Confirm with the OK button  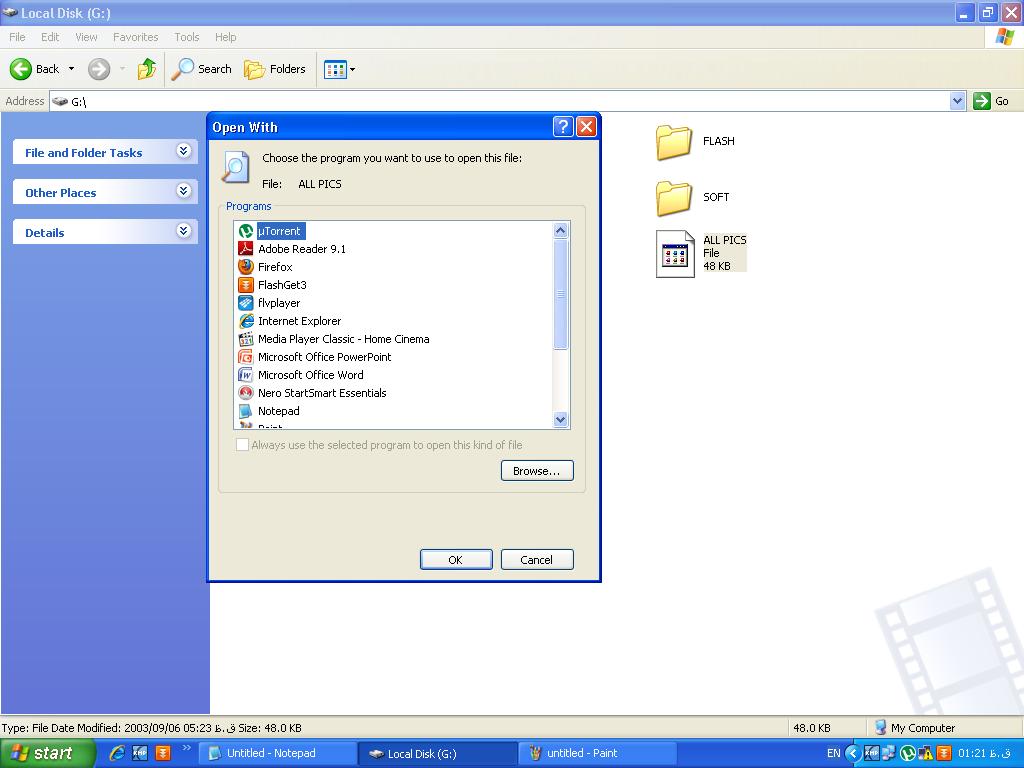pos(456,560)
